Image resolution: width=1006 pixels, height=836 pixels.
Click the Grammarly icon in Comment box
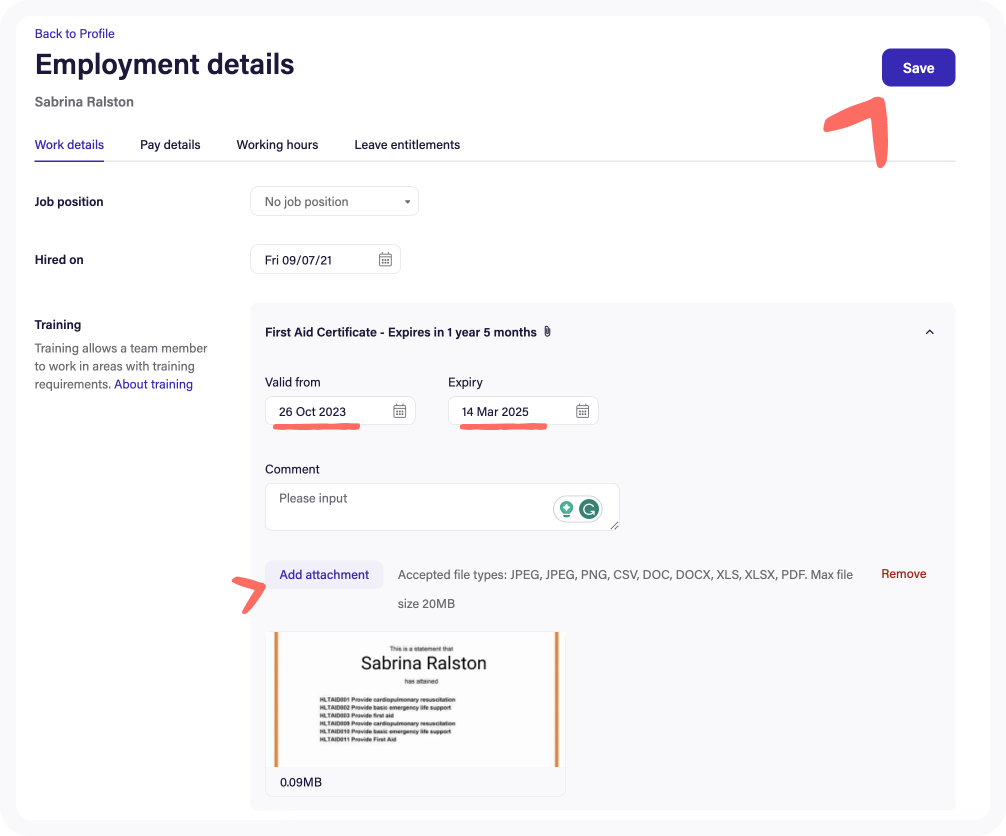[589, 509]
